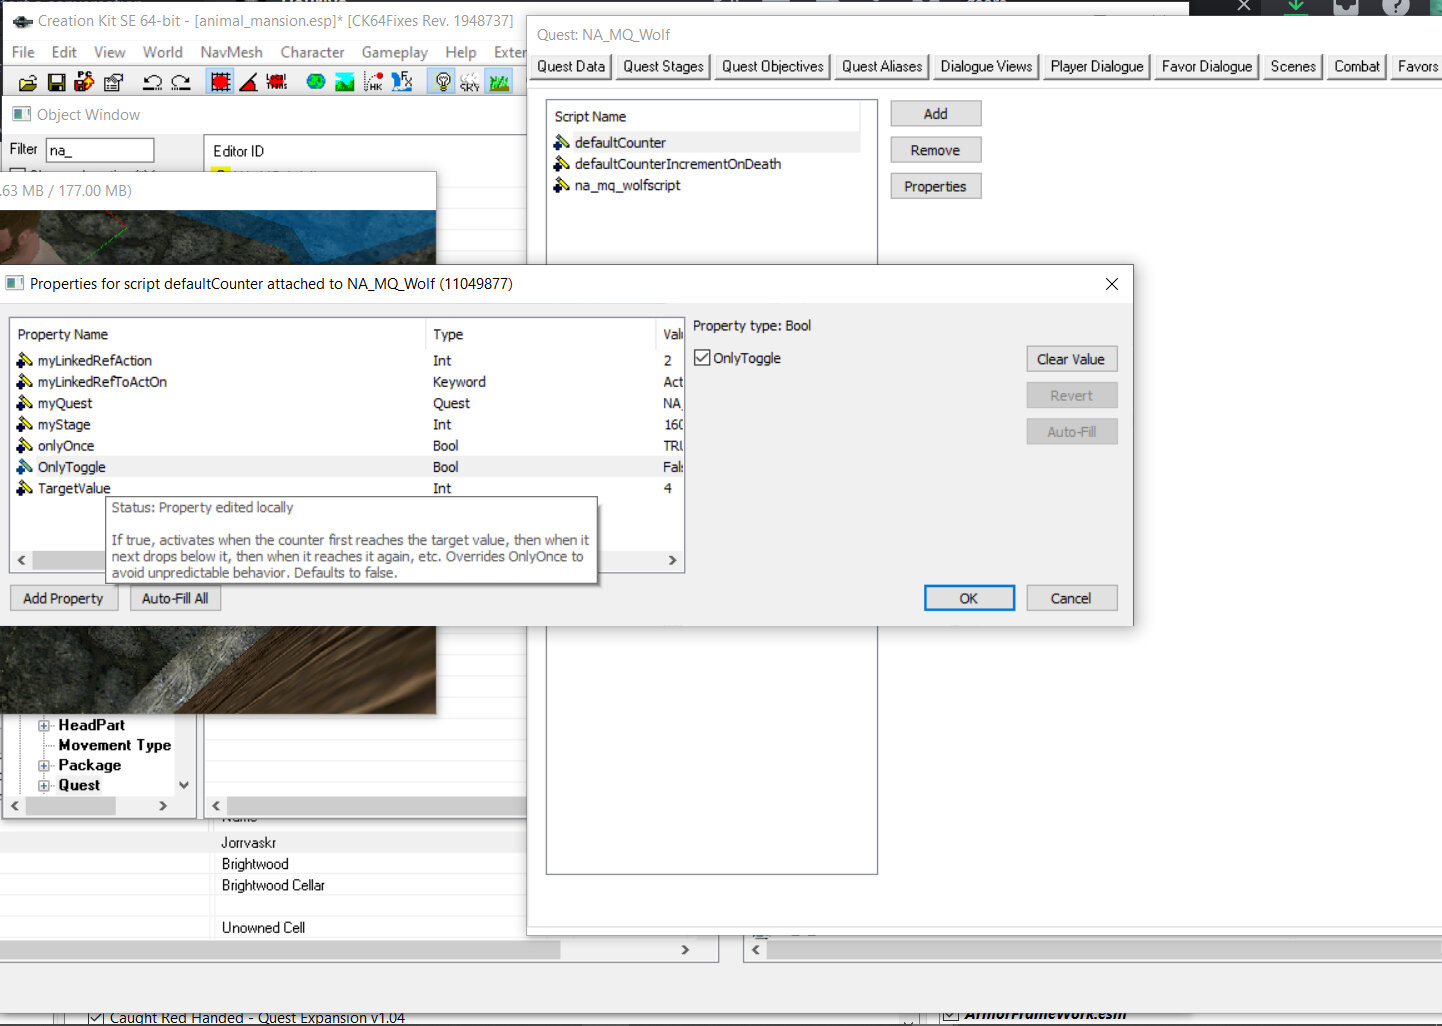Redo the action in toolbar

[x=180, y=82]
